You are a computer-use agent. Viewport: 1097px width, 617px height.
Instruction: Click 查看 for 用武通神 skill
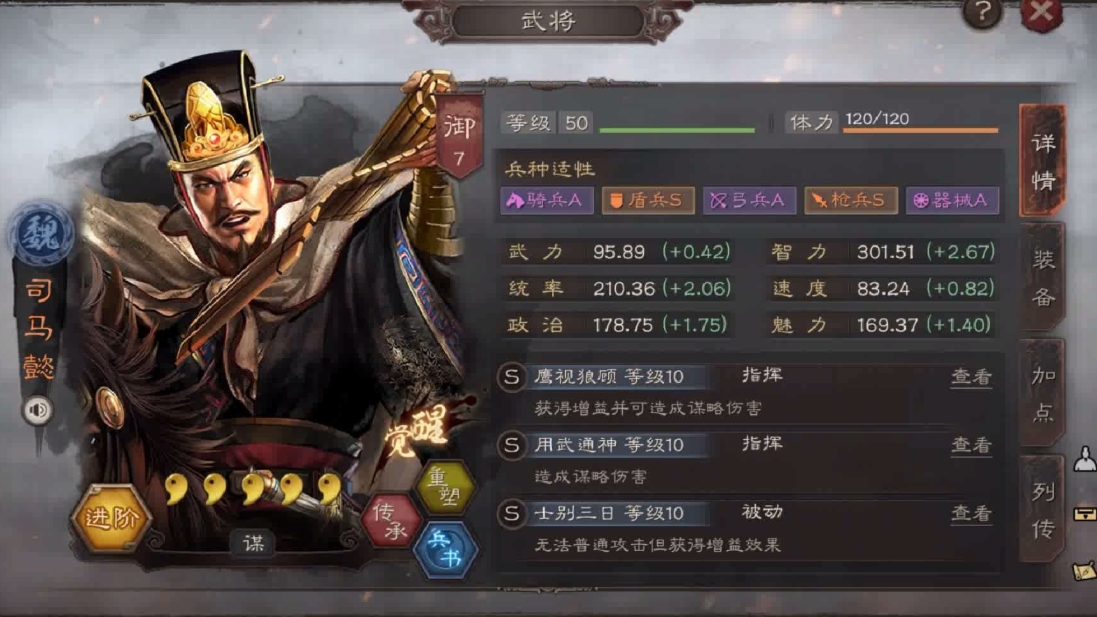click(x=971, y=446)
